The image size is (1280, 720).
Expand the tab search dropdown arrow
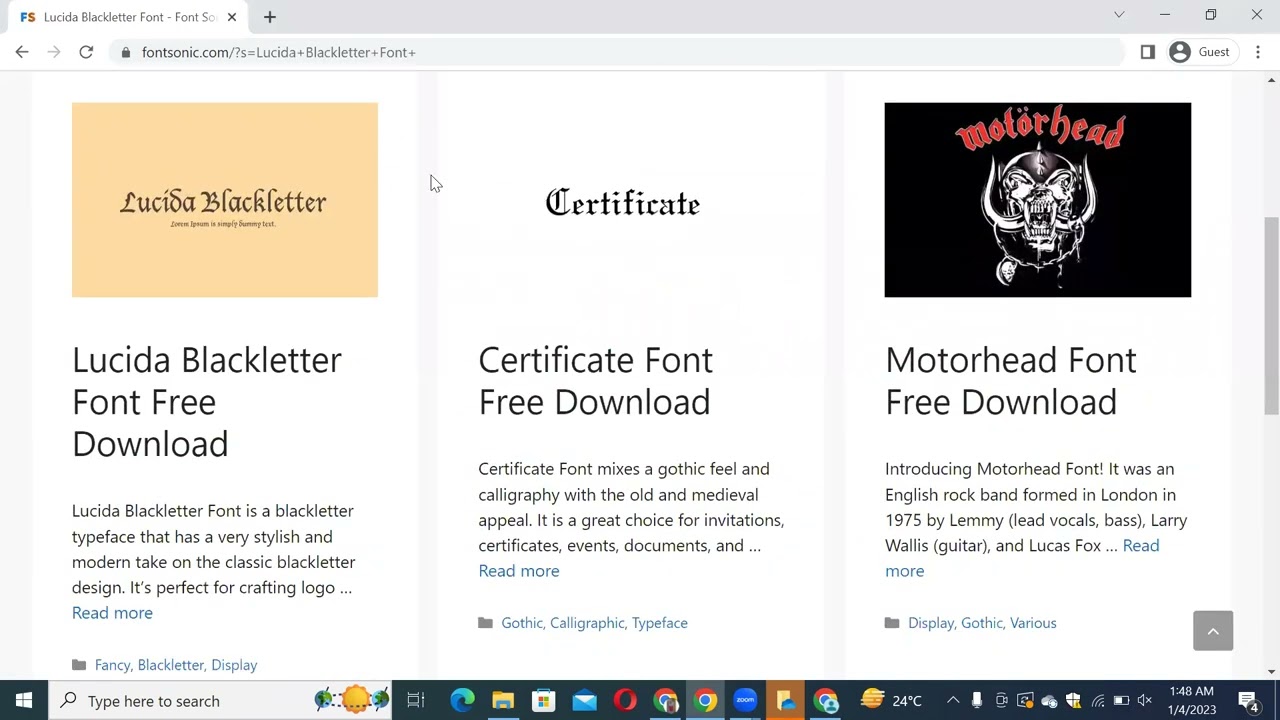point(1119,15)
